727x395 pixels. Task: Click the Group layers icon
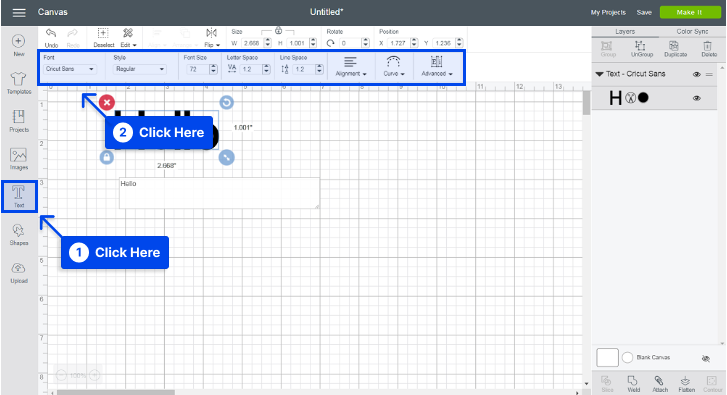point(607,49)
